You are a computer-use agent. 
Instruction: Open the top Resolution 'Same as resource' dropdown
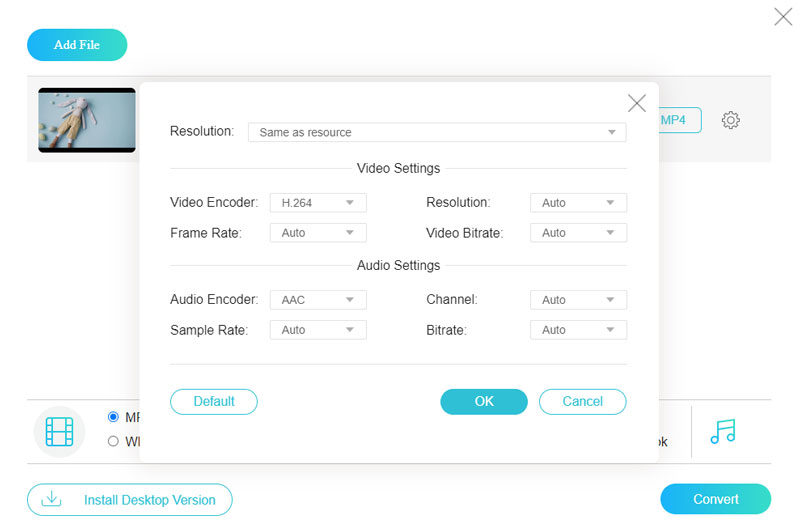(436, 132)
